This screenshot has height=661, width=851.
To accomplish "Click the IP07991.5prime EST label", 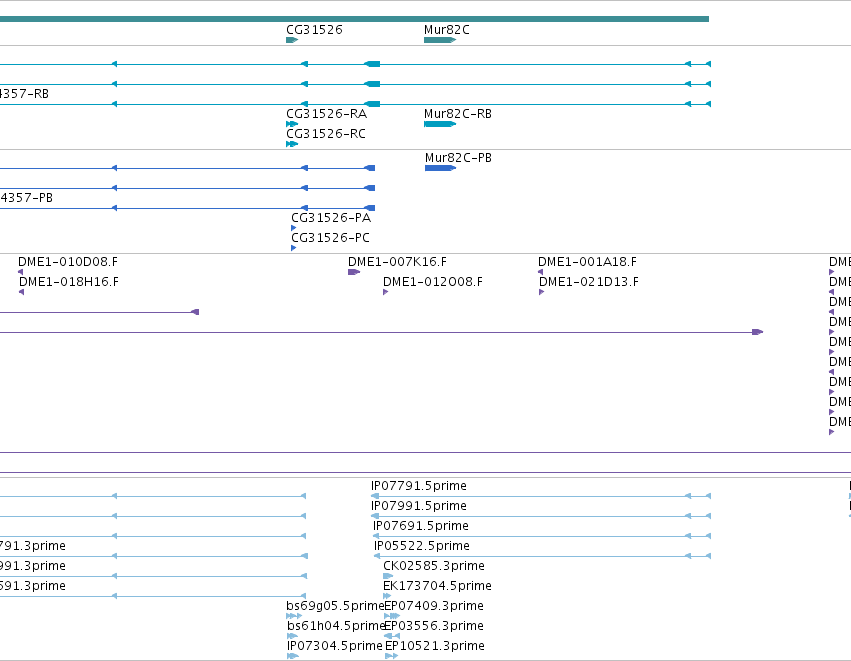I will pyautogui.click(x=418, y=506).
